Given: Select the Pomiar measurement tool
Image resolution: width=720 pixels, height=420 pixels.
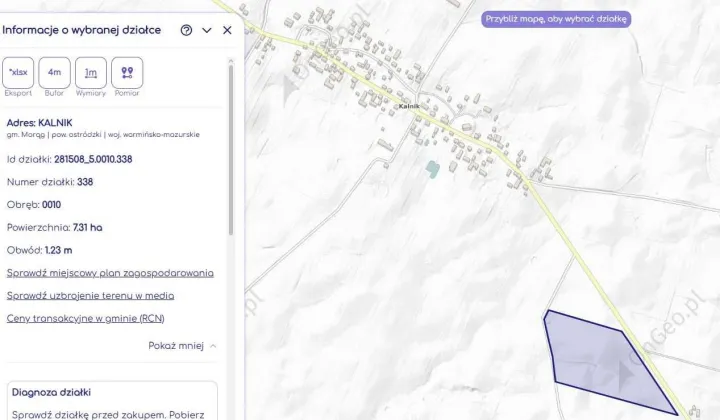Looking at the screenshot, I should click(x=127, y=73).
